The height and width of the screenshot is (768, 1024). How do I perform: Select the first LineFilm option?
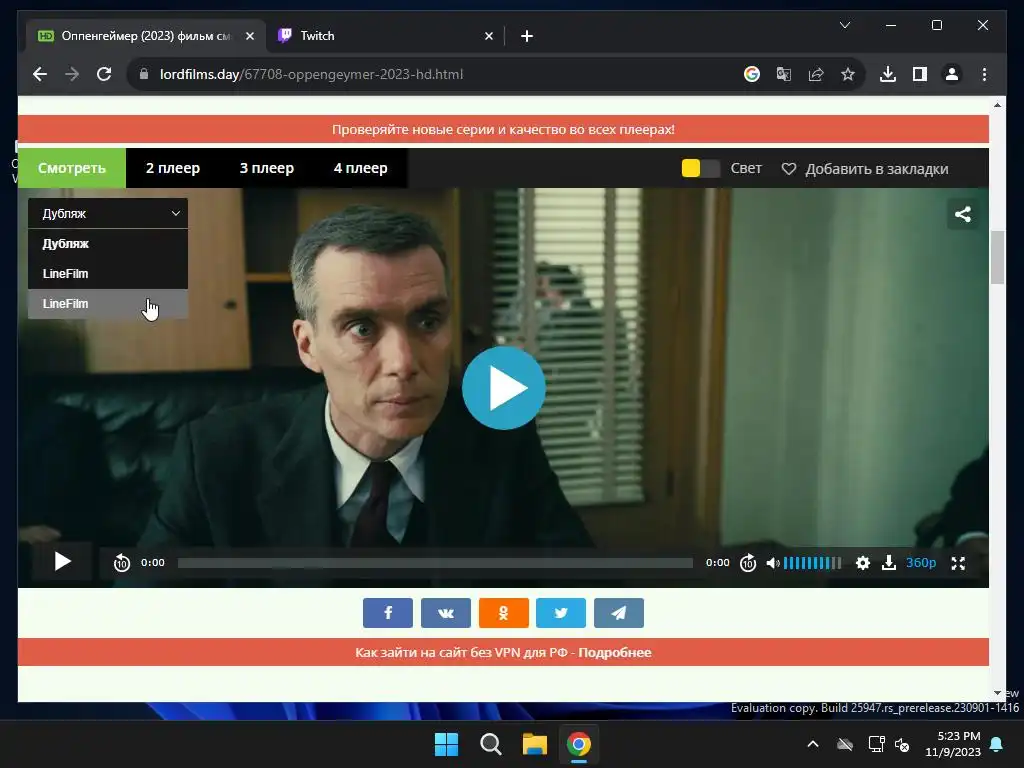(x=108, y=274)
